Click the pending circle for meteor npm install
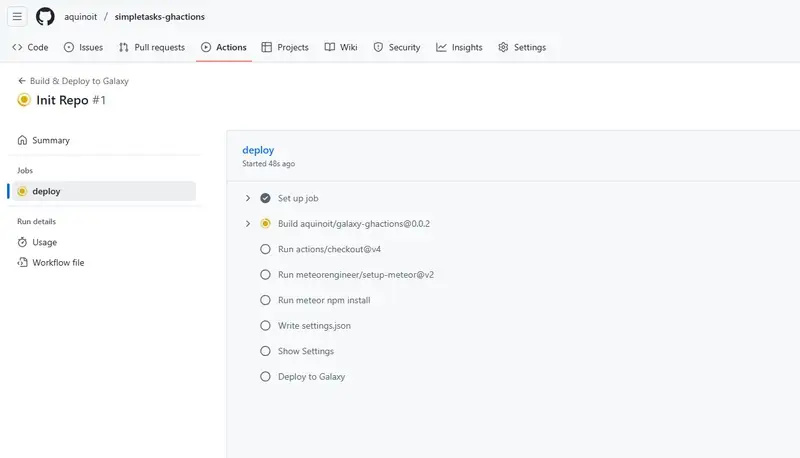 coord(265,300)
